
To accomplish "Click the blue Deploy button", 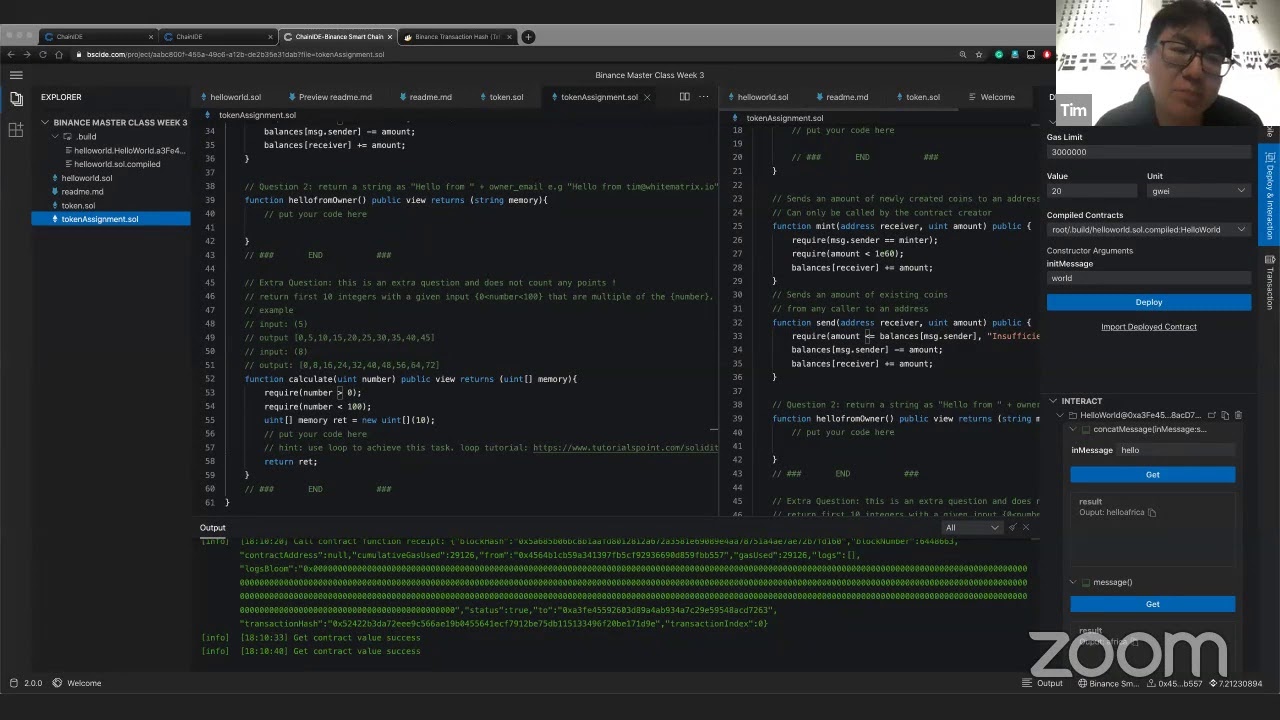I will [x=1148, y=302].
